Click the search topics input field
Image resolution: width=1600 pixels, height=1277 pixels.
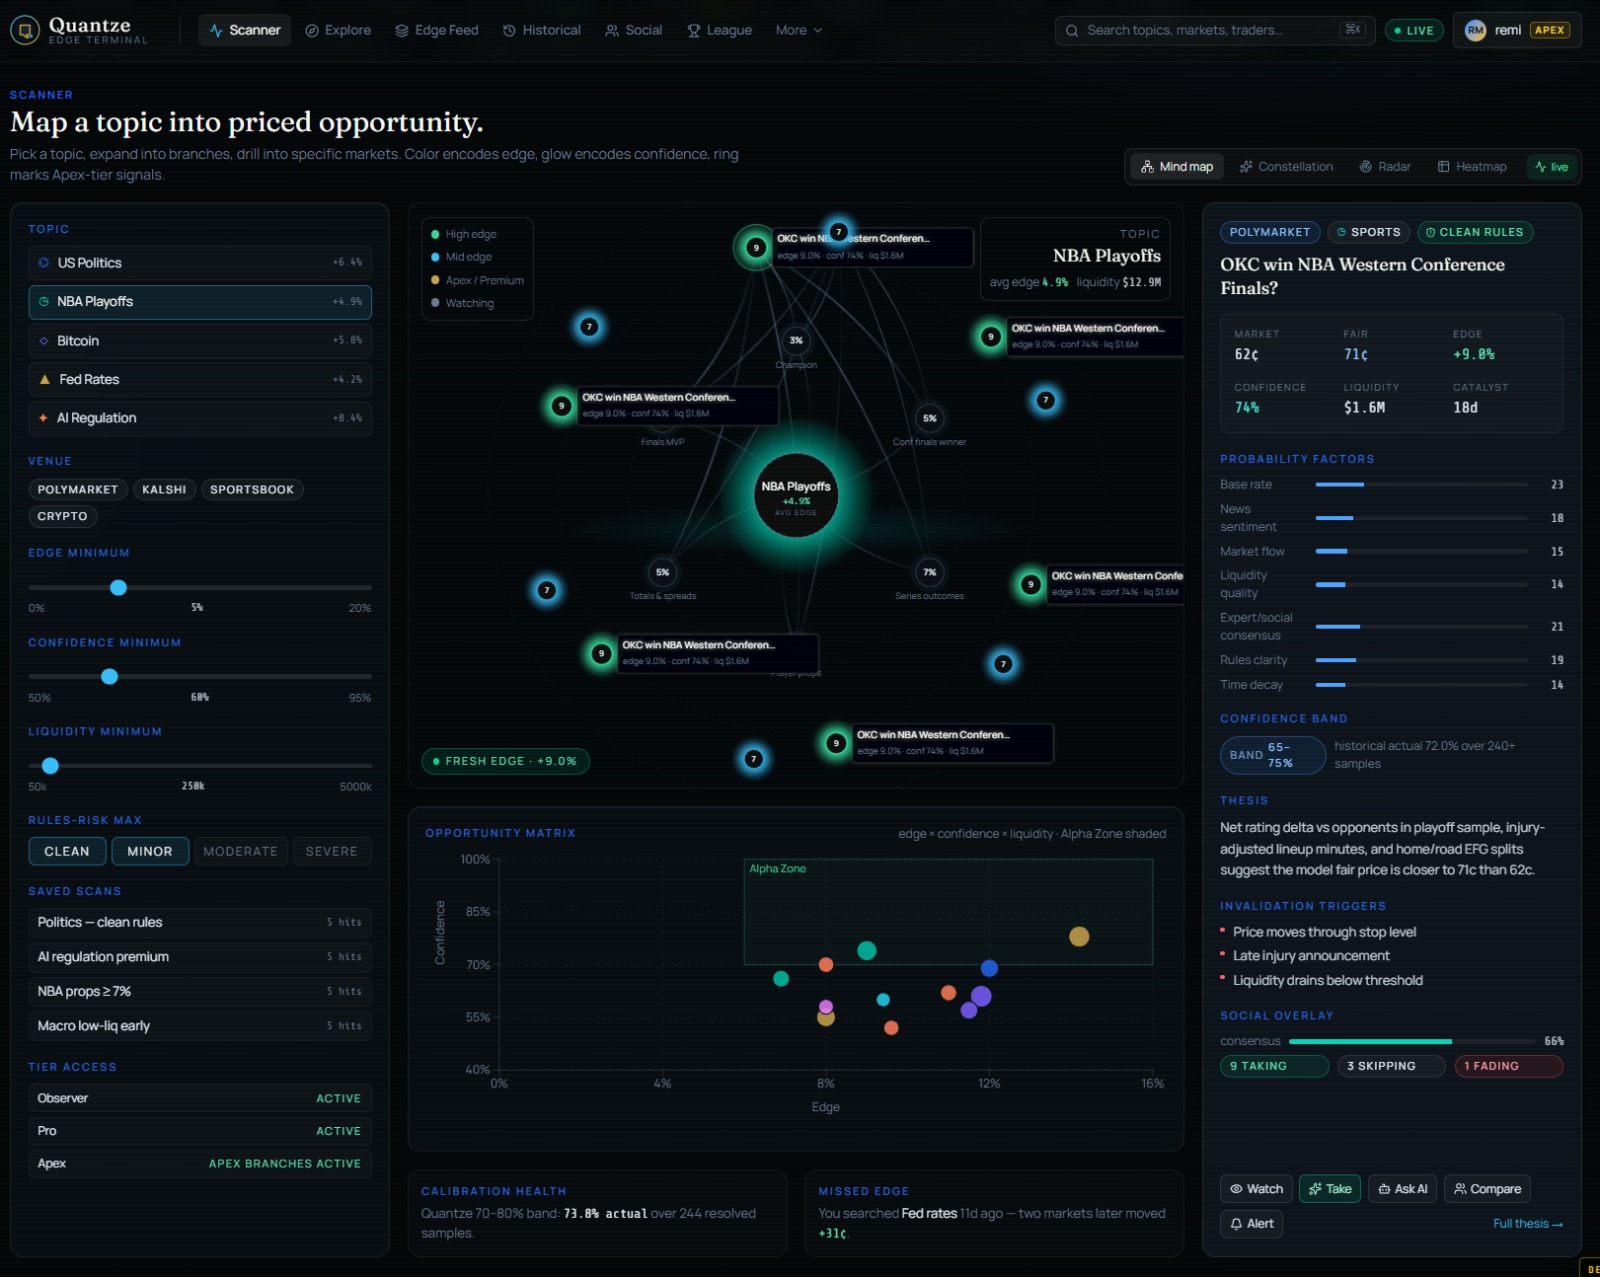(x=1215, y=30)
